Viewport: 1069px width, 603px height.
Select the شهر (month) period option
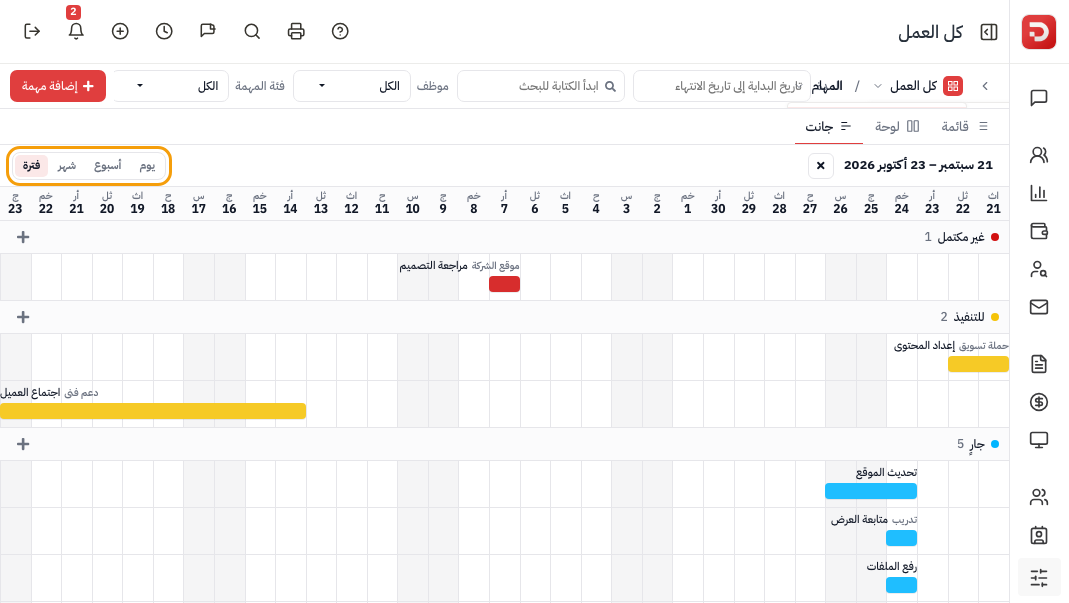point(67,166)
